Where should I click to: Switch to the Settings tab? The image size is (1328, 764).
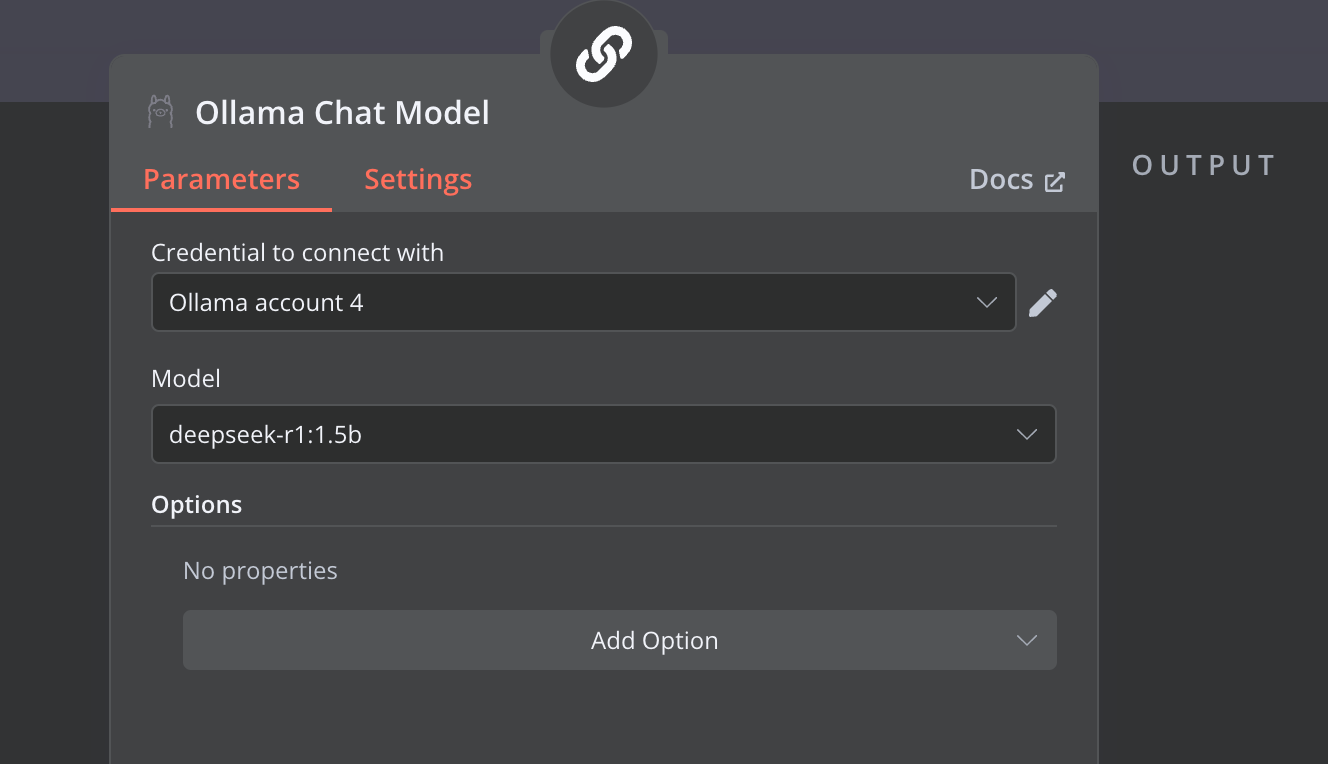click(x=418, y=180)
